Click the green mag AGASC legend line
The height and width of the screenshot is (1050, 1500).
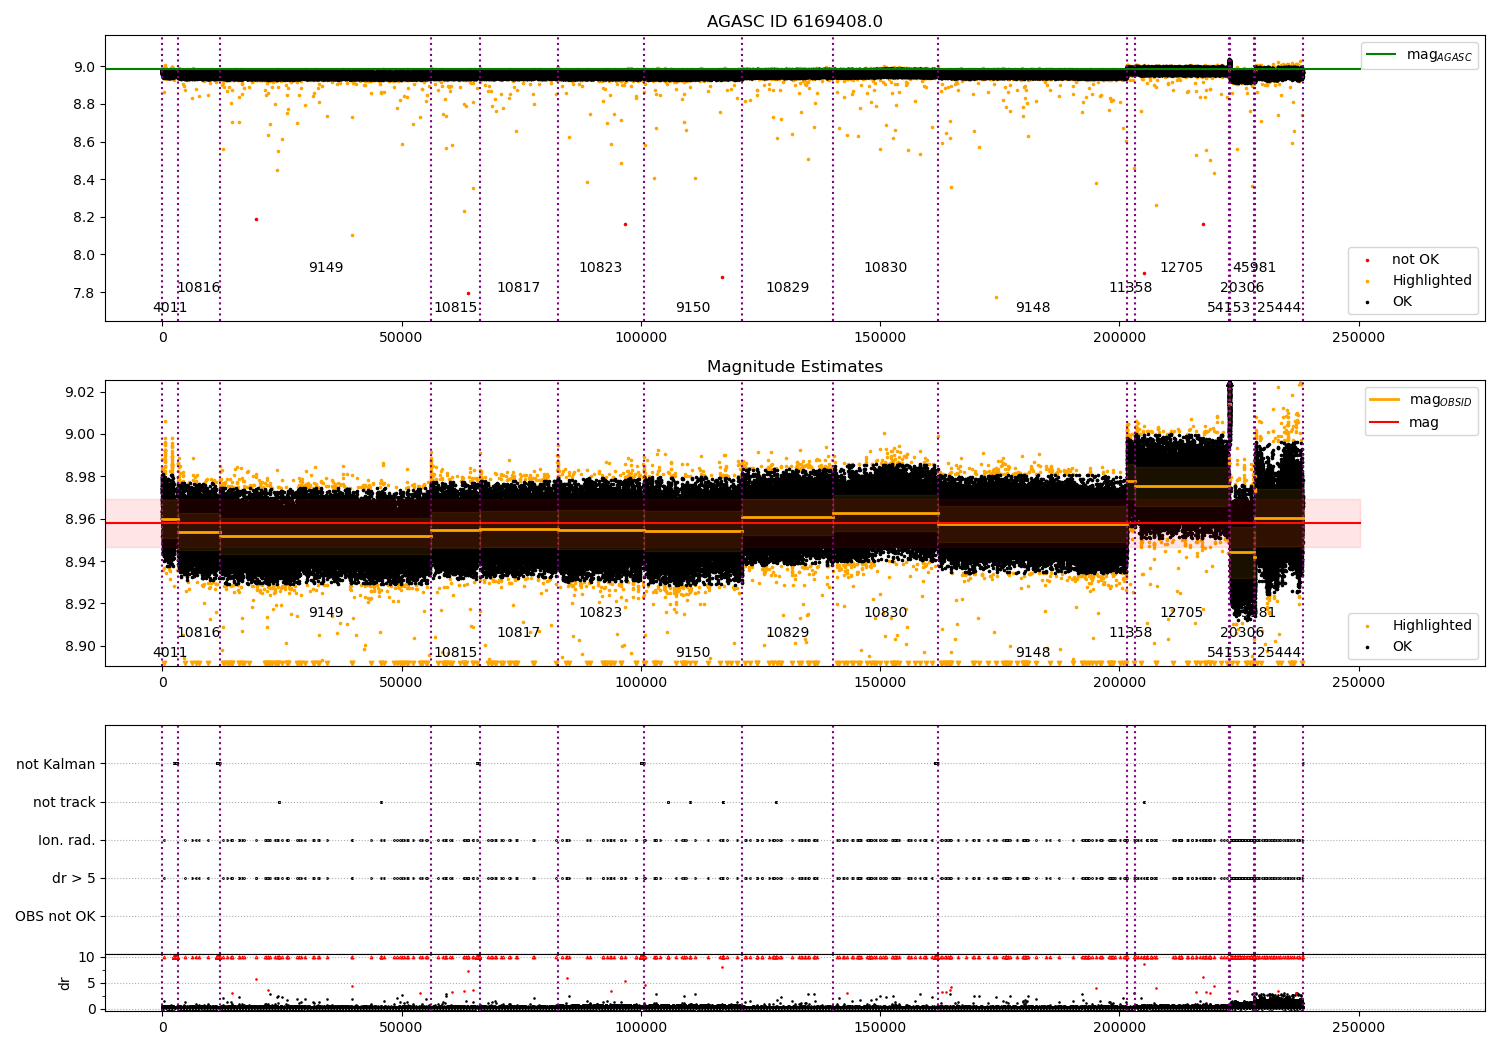[x=1382, y=55]
